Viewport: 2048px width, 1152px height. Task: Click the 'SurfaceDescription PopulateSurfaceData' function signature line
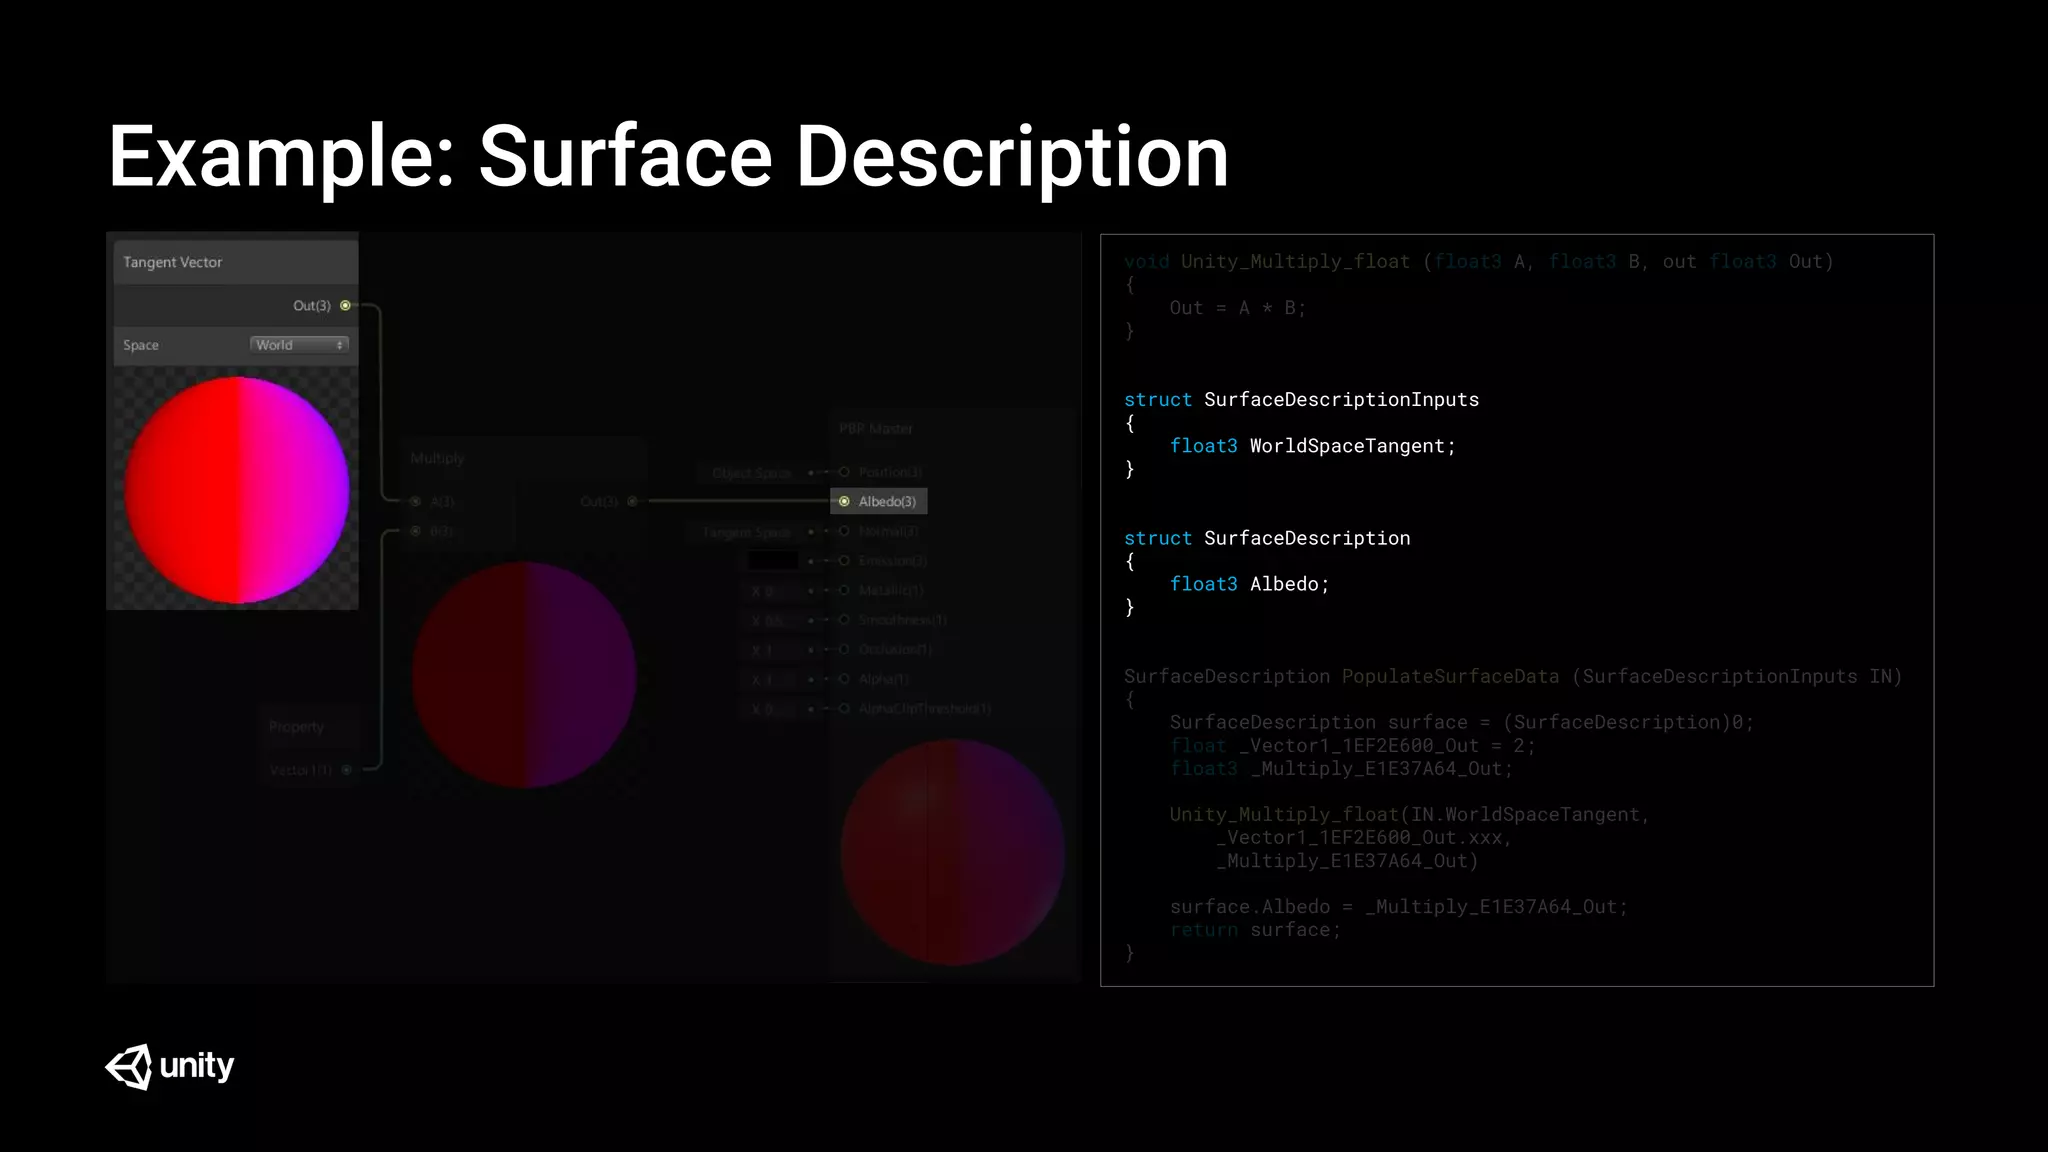pos(1513,677)
